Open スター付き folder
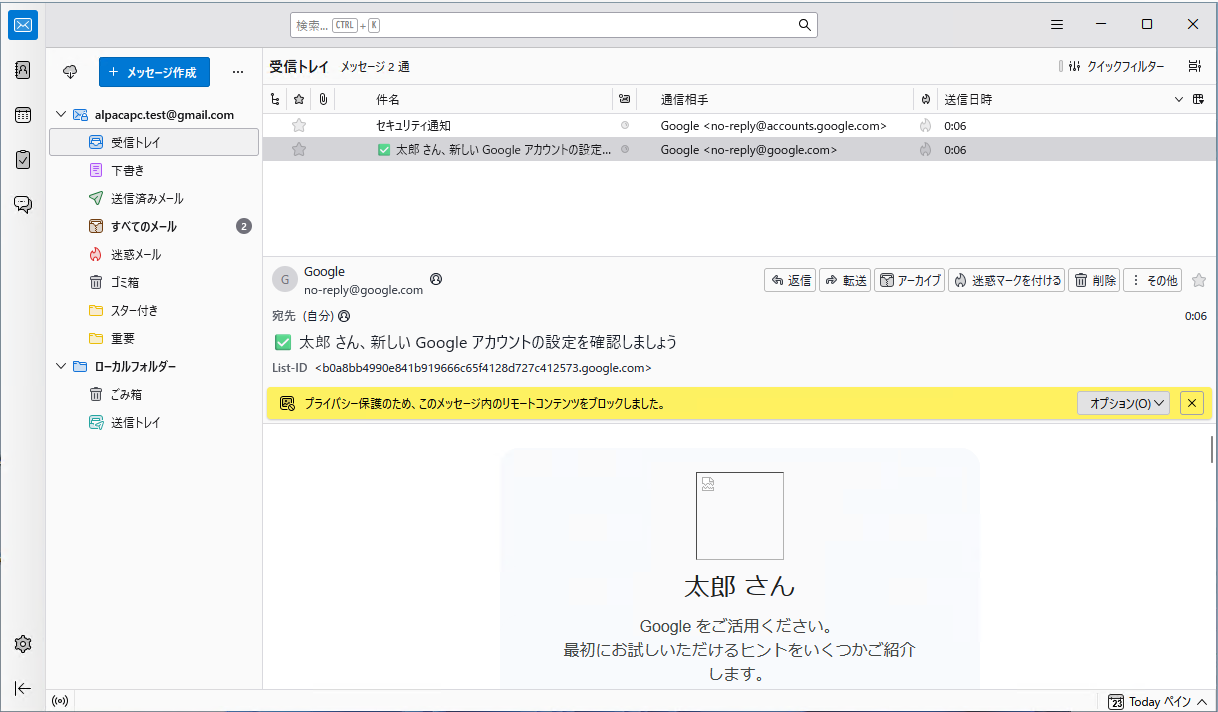The image size is (1218, 712). click(154, 311)
